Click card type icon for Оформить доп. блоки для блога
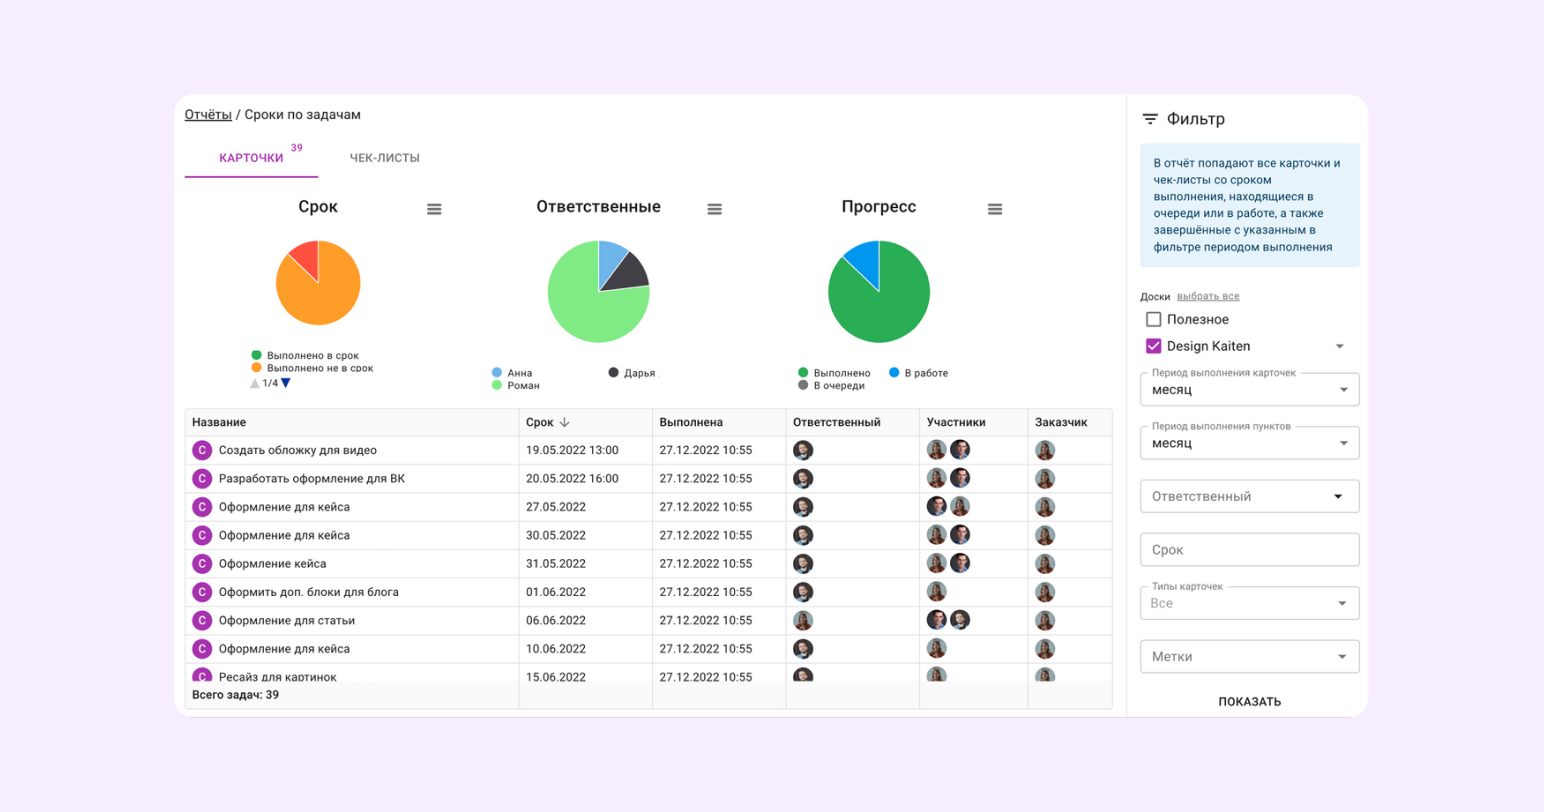The width and height of the screenshot is (1544, 812). 202,592
